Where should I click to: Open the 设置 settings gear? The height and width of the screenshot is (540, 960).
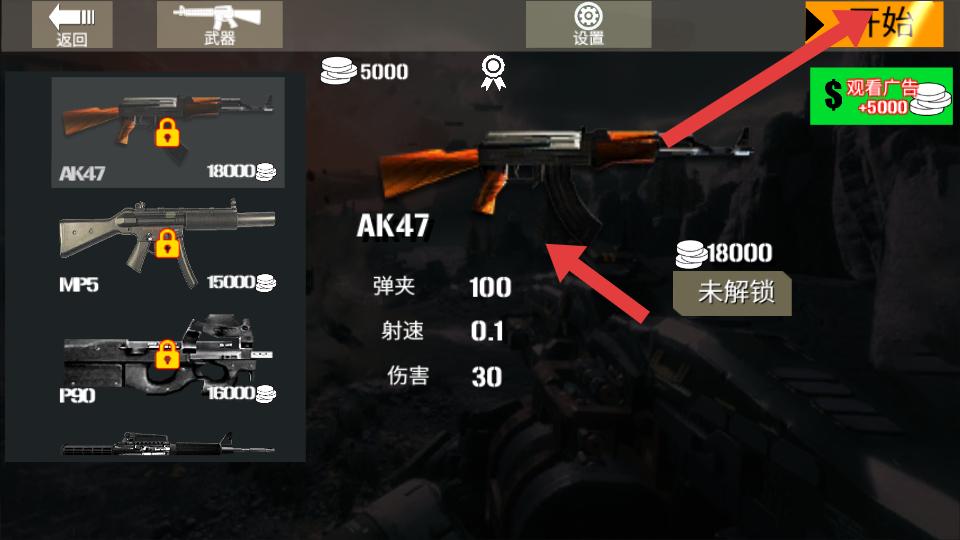pos(588,24)
